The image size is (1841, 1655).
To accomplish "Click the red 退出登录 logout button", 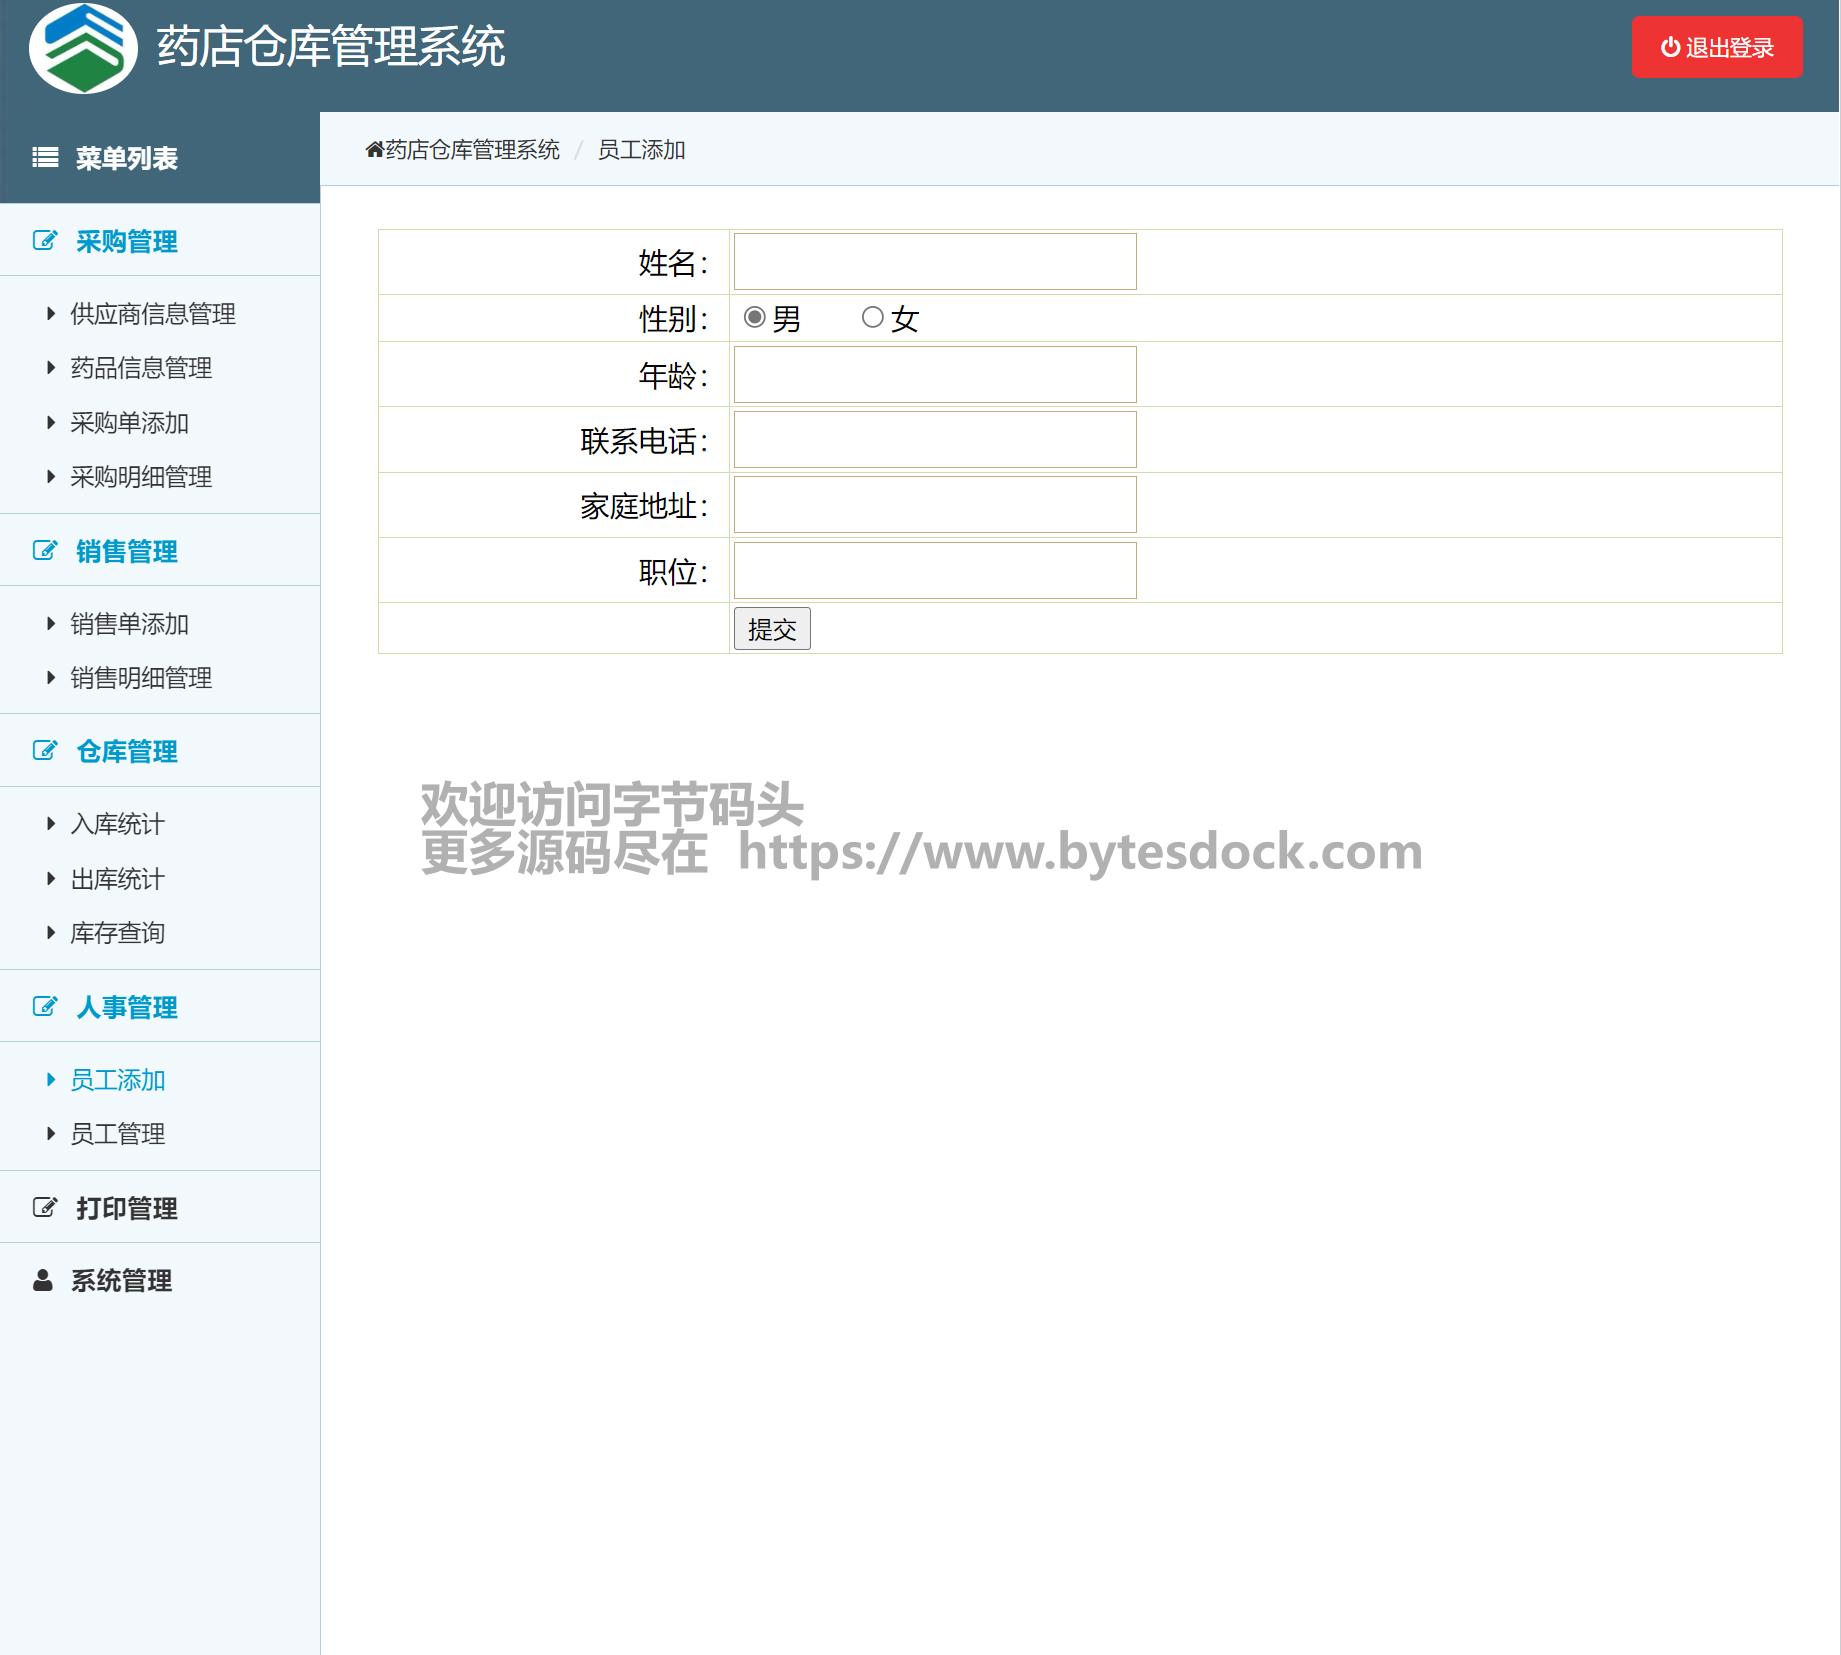I will pos(1717,47).
